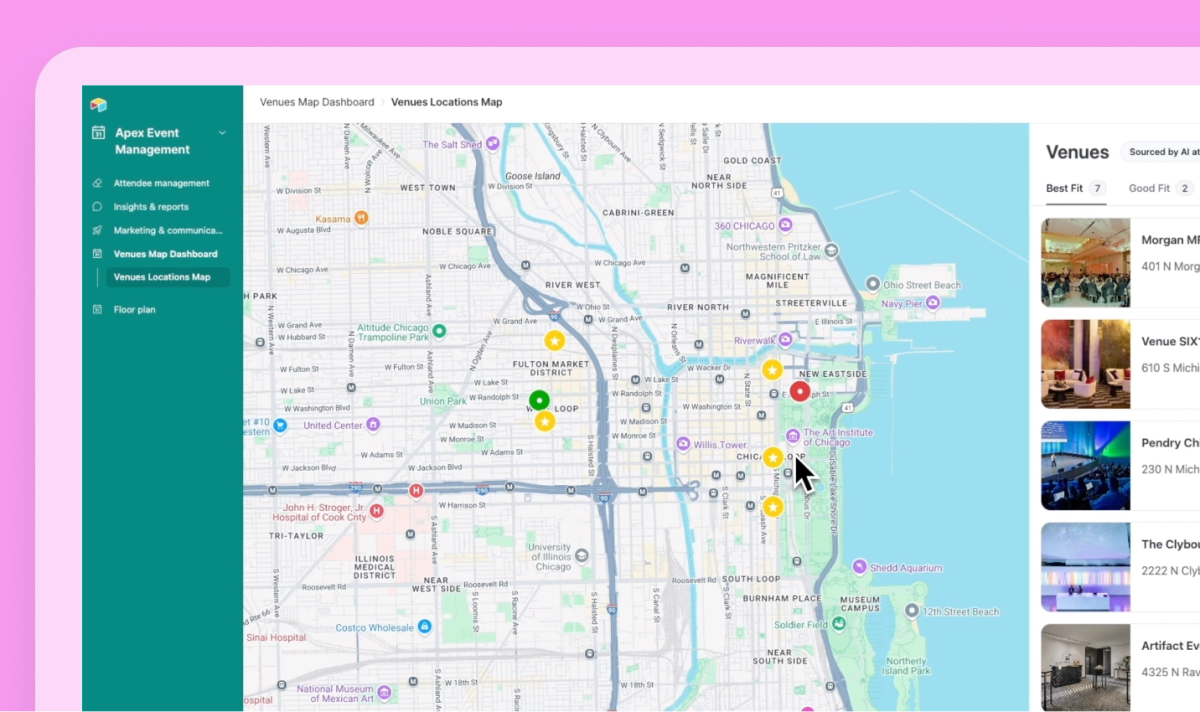The width and height of the screenshot is (1200, 712).
Task: Click the Costco Wholesale map marker
Action: (x=424, y=626)
